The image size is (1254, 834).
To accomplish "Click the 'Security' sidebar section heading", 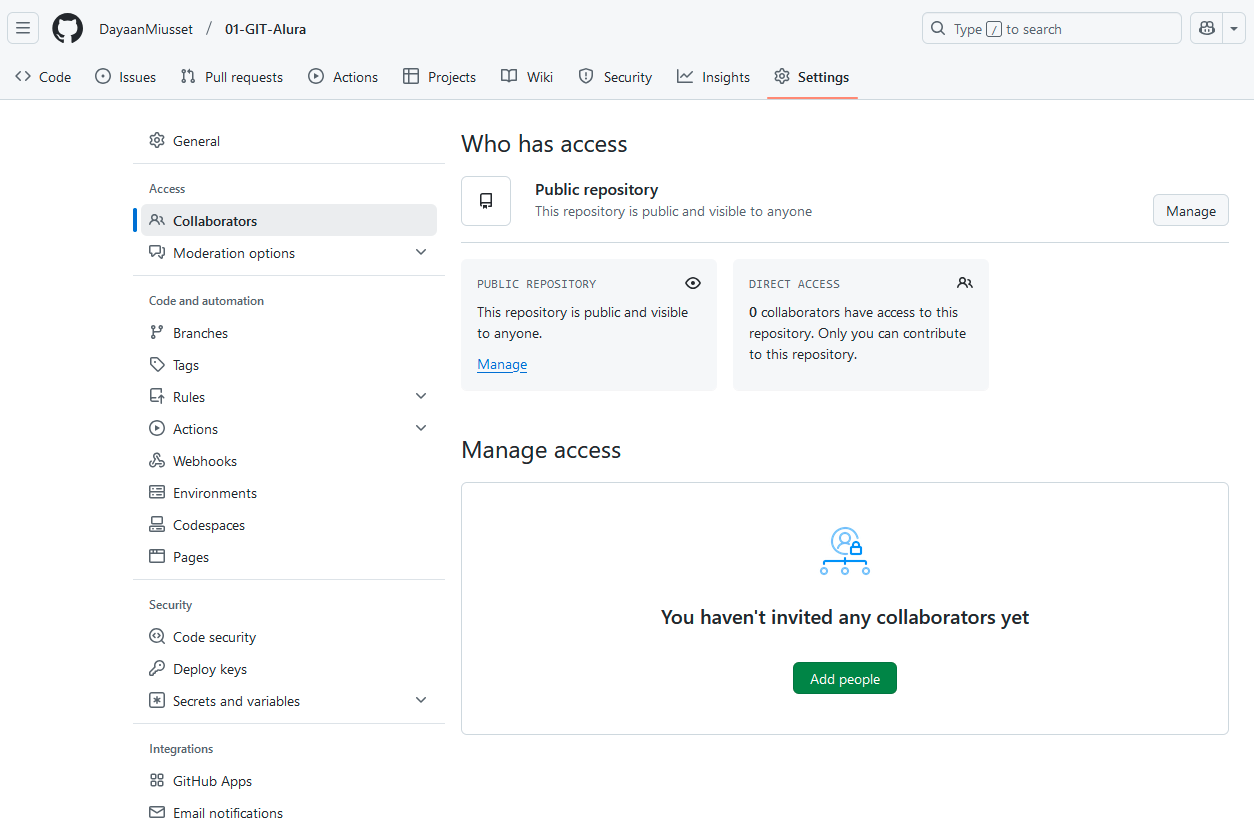I will click(x=171, y=605).
